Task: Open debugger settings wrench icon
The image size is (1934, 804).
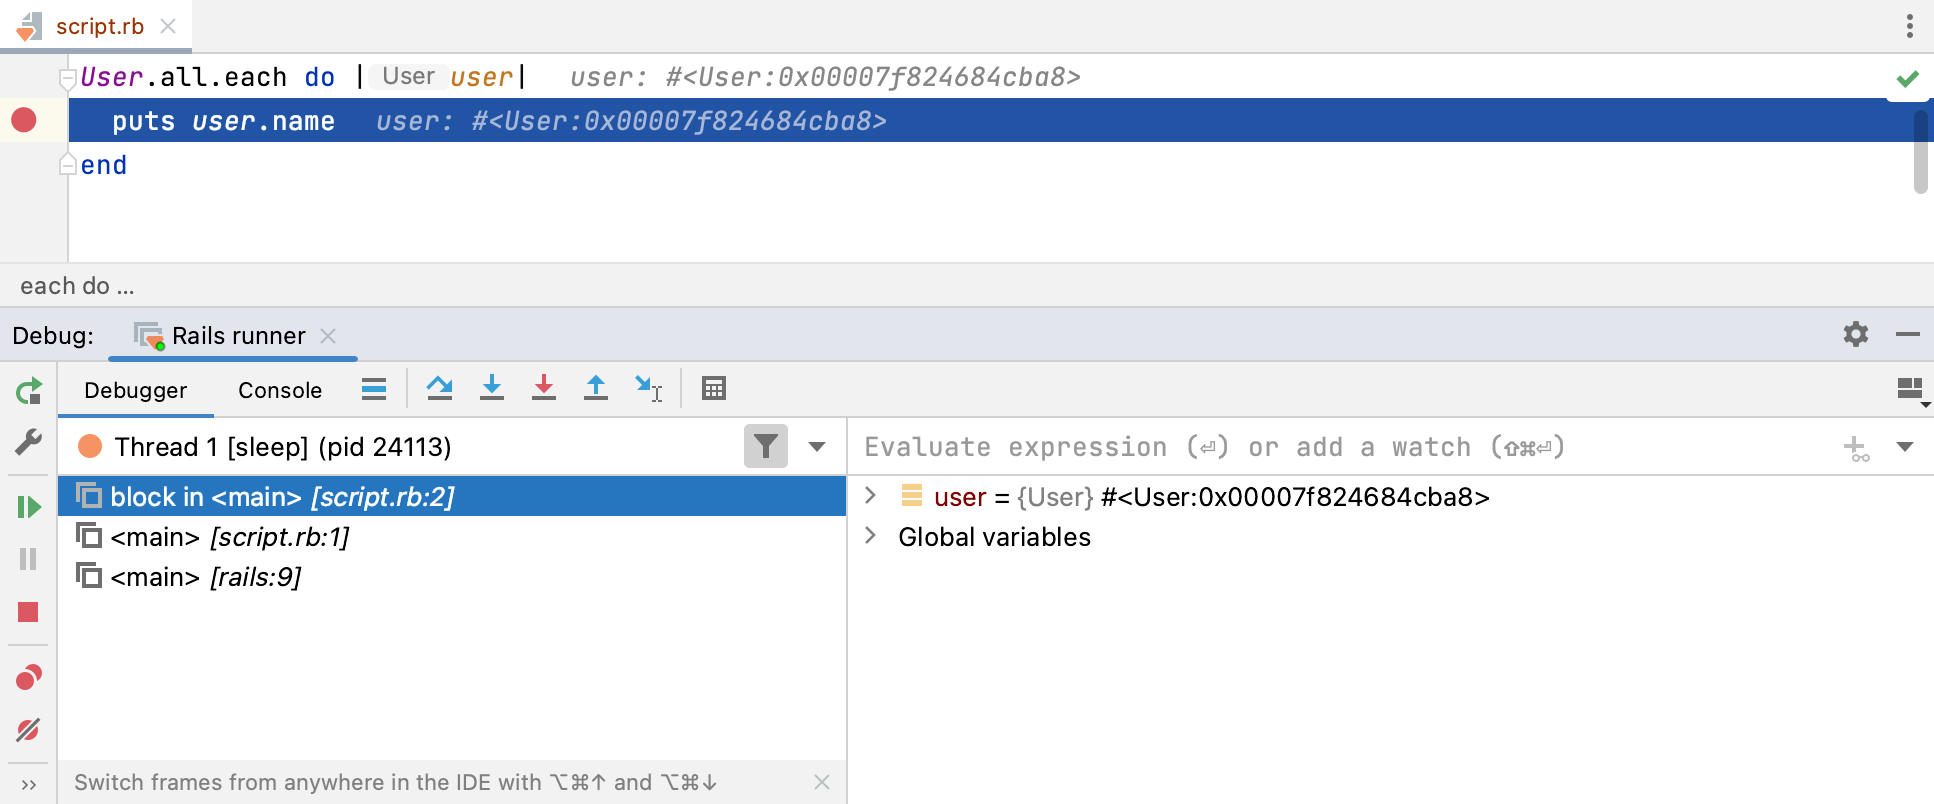Action: [29, 442]
